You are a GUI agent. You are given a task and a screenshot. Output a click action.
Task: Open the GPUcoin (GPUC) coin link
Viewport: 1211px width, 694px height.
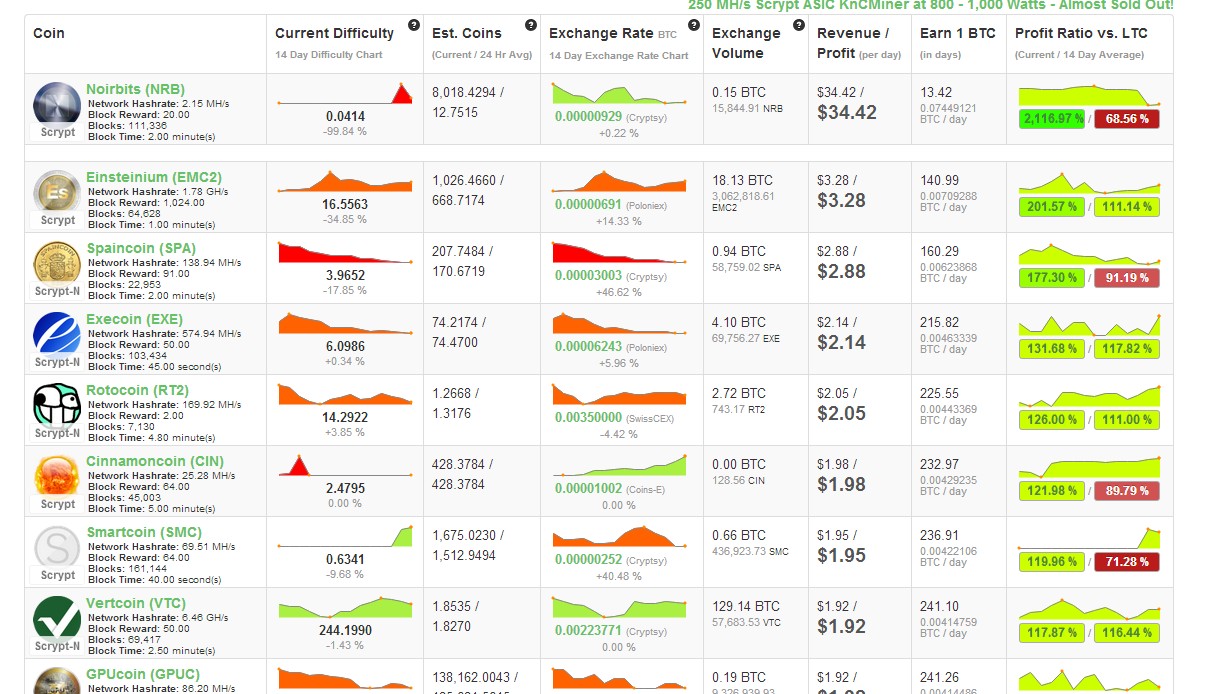pos(143,674)
